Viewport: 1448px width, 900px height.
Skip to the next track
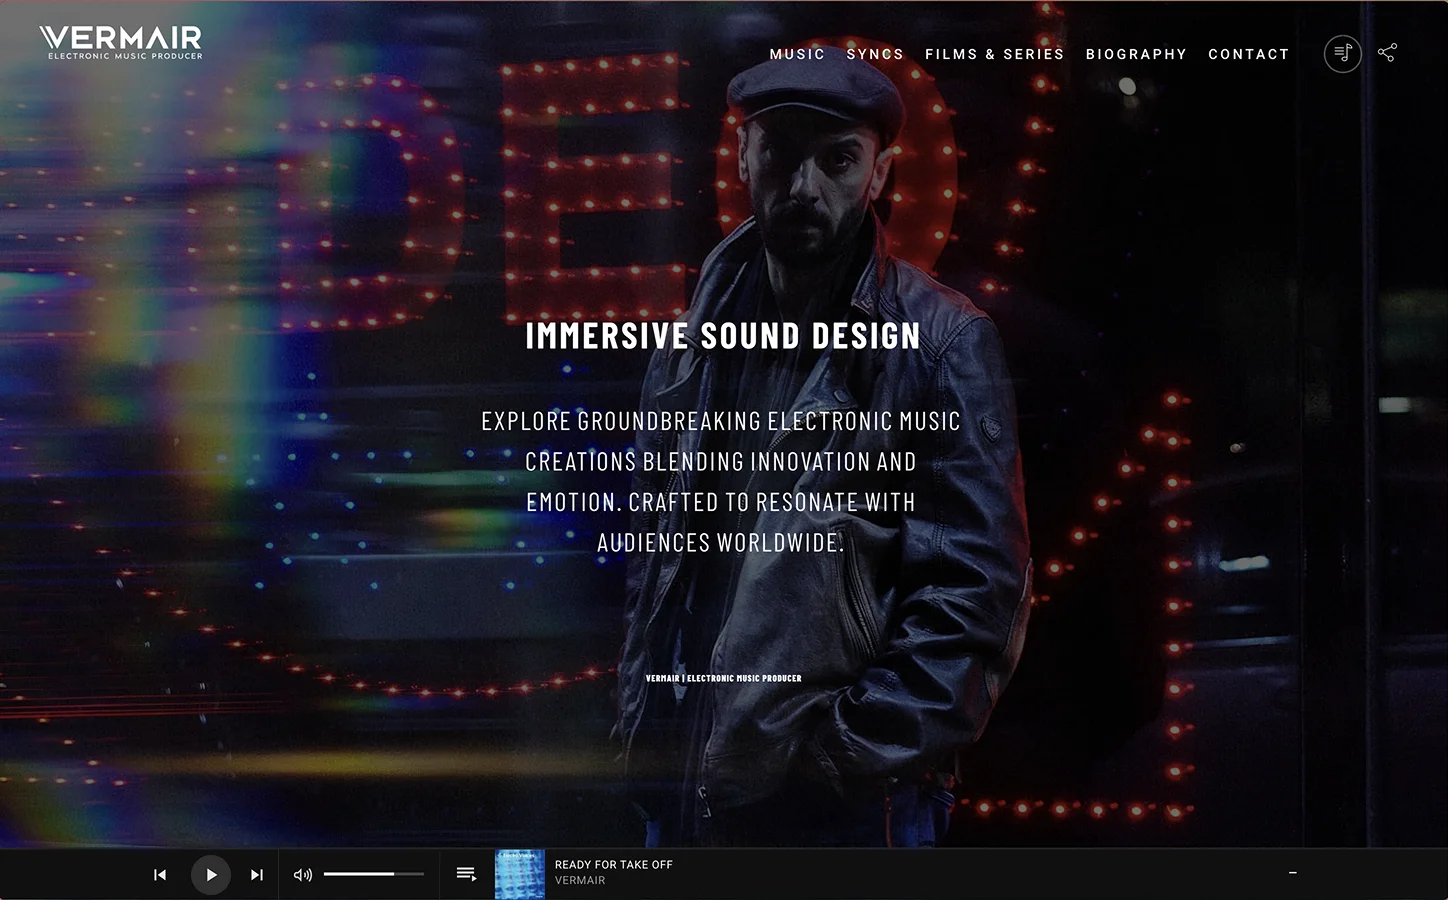point(257,875)
